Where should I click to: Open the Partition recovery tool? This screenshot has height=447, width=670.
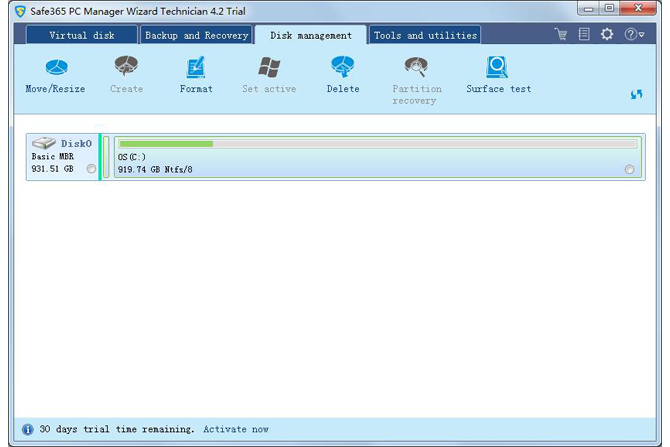pyautogui.click(x=417, y=78)
